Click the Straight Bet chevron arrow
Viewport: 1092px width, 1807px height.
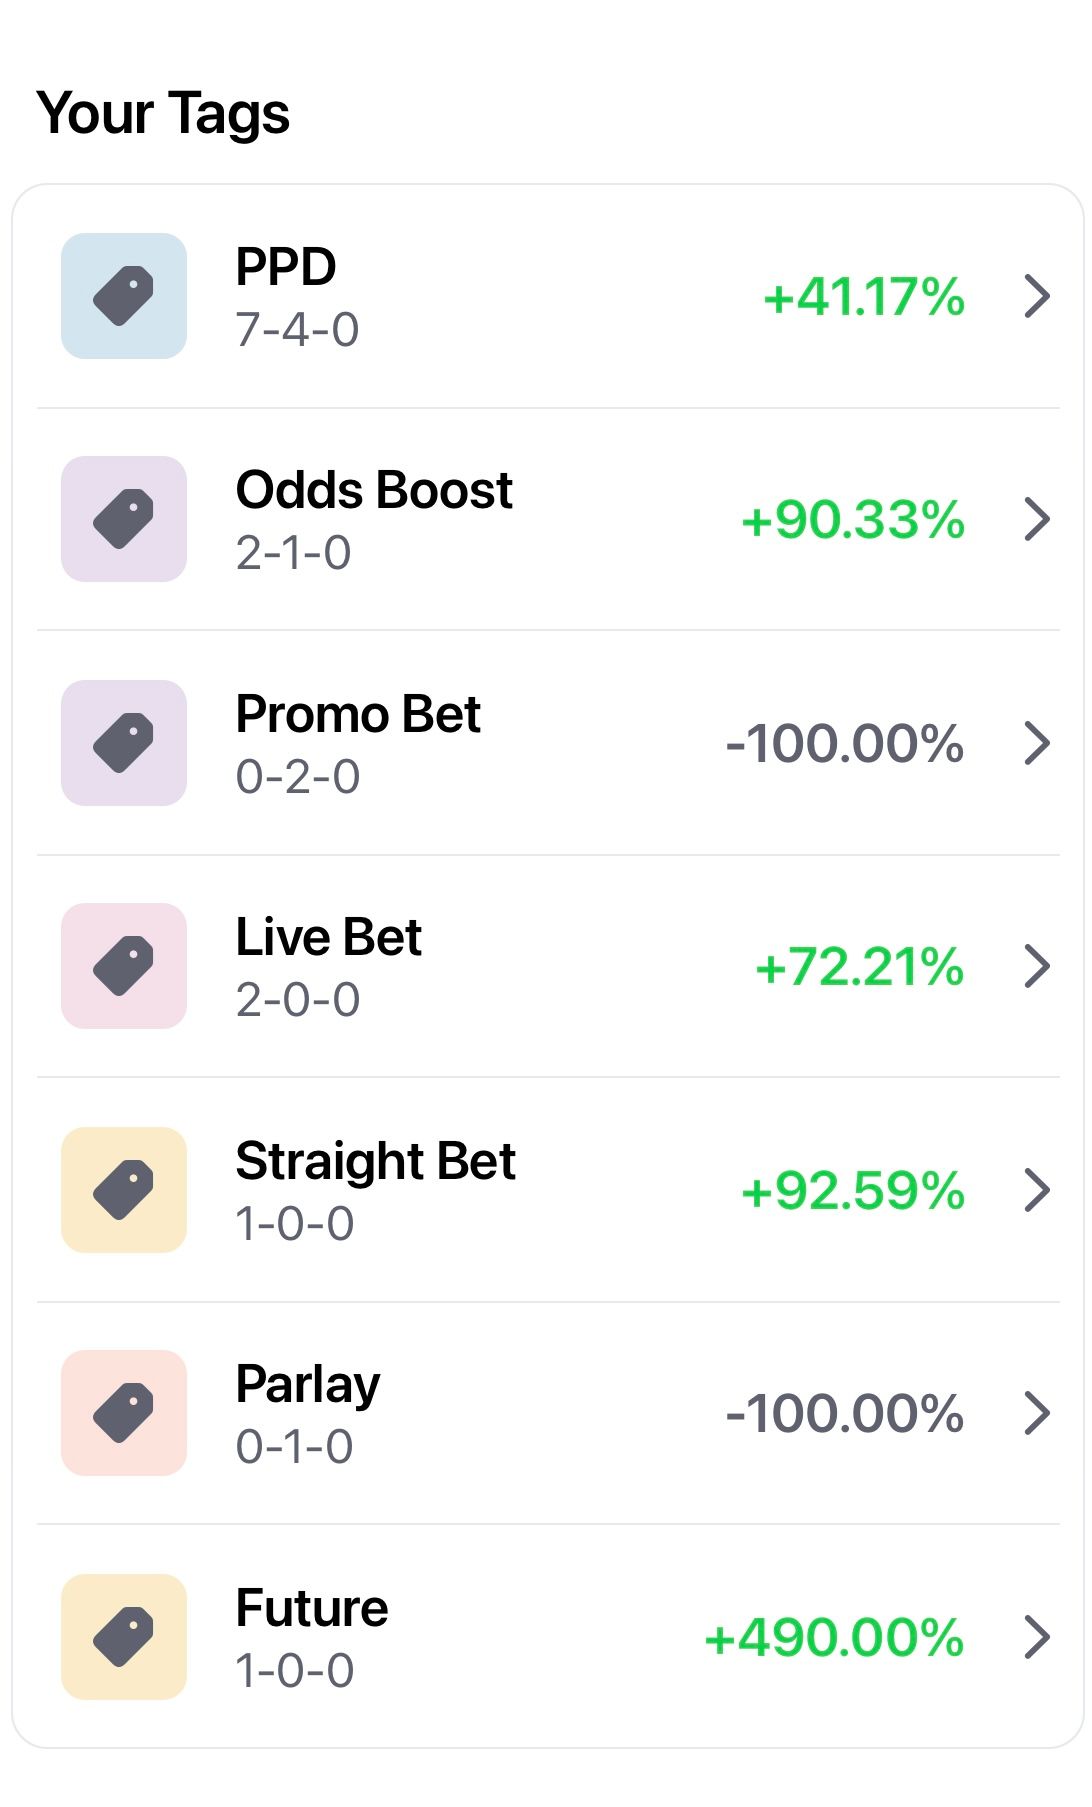[x=1038, y=1190]
